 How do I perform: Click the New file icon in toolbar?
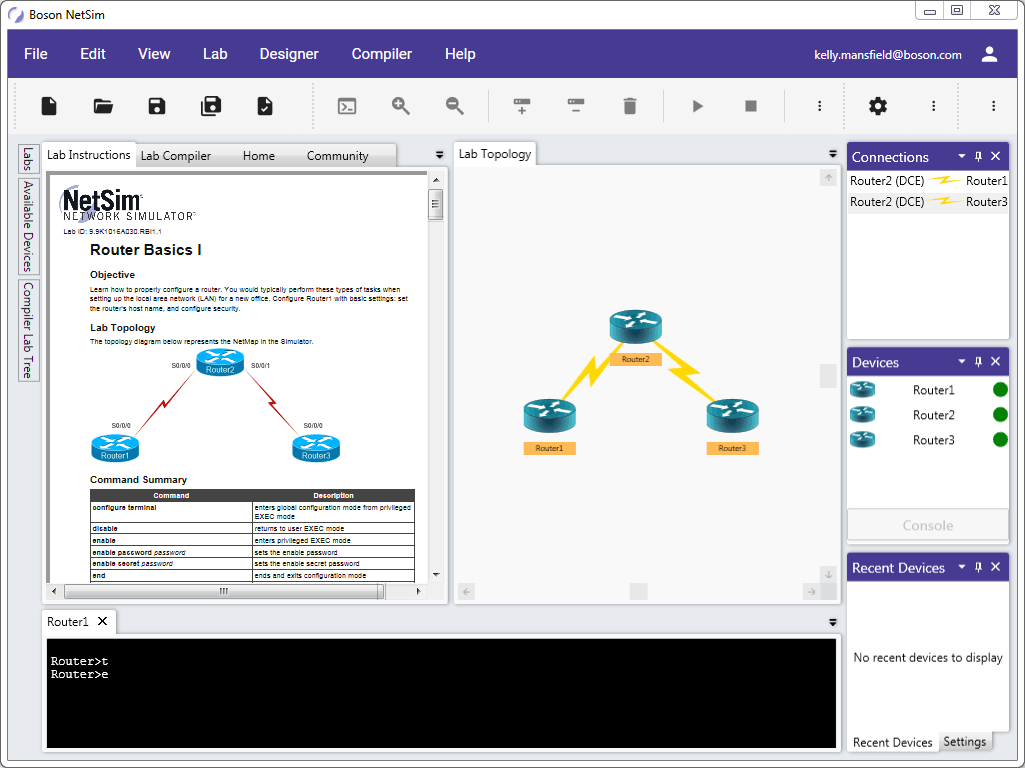pyautogui.click(x=49, y=106)
